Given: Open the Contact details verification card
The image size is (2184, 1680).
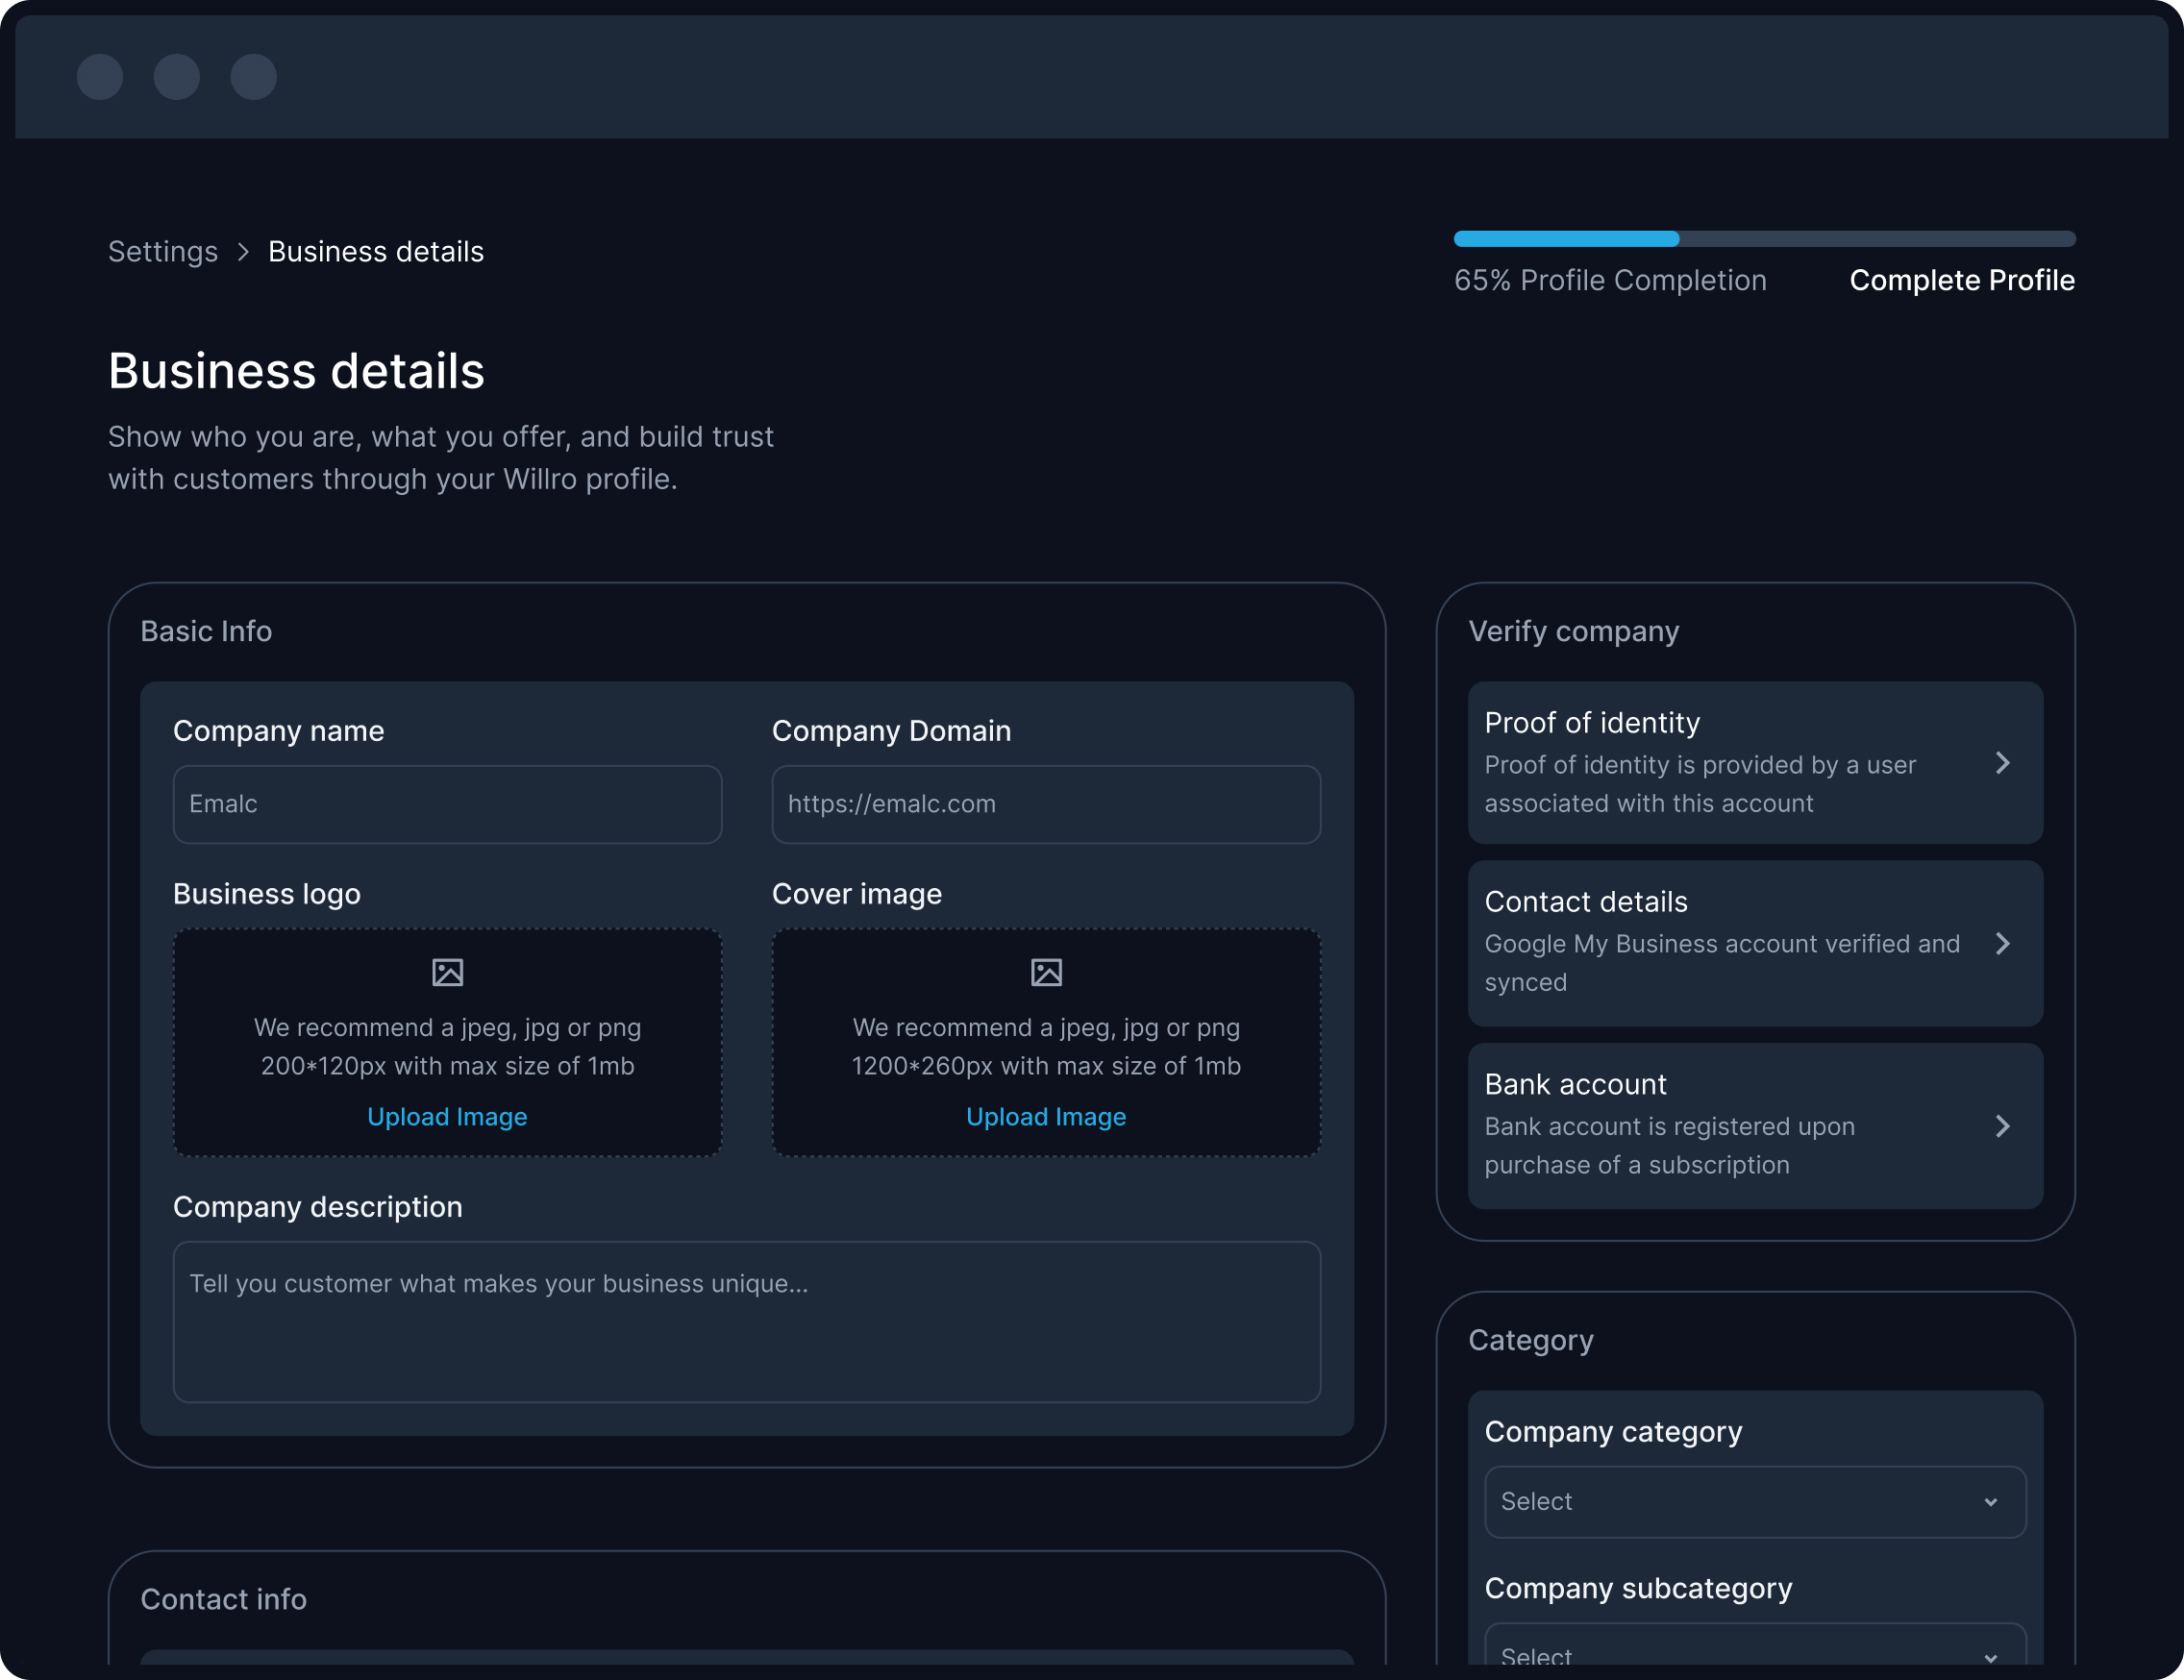Looking at the screenshot, I should [1755, 943].
